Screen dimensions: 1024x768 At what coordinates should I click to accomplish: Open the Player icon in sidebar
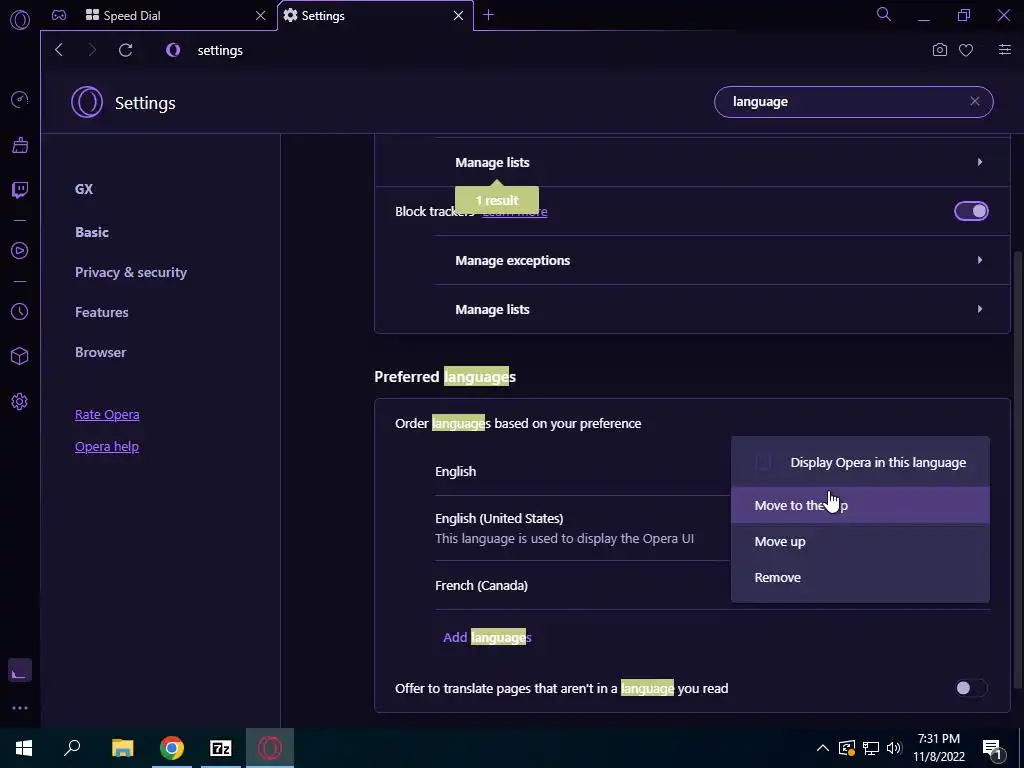(20, 251)
